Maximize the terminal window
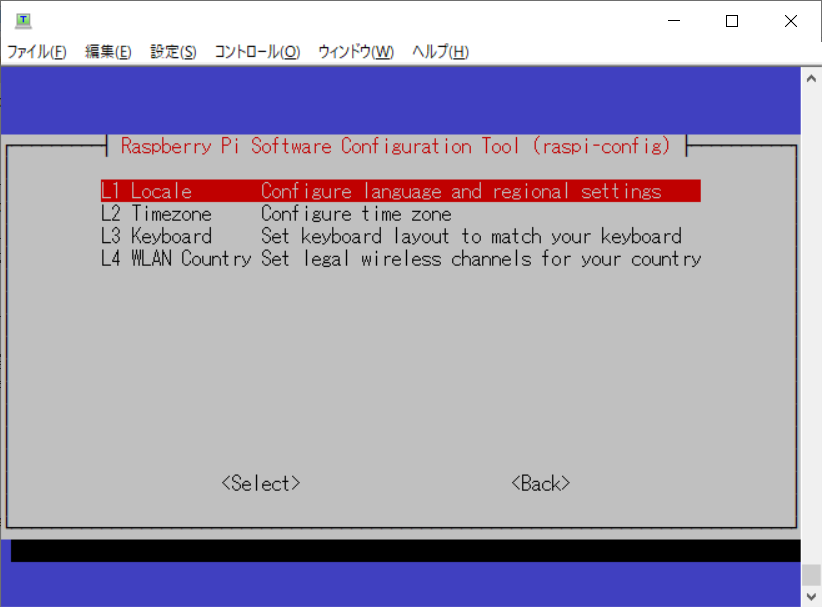This screenshot has width=822, height=607. tap(732, 21)
